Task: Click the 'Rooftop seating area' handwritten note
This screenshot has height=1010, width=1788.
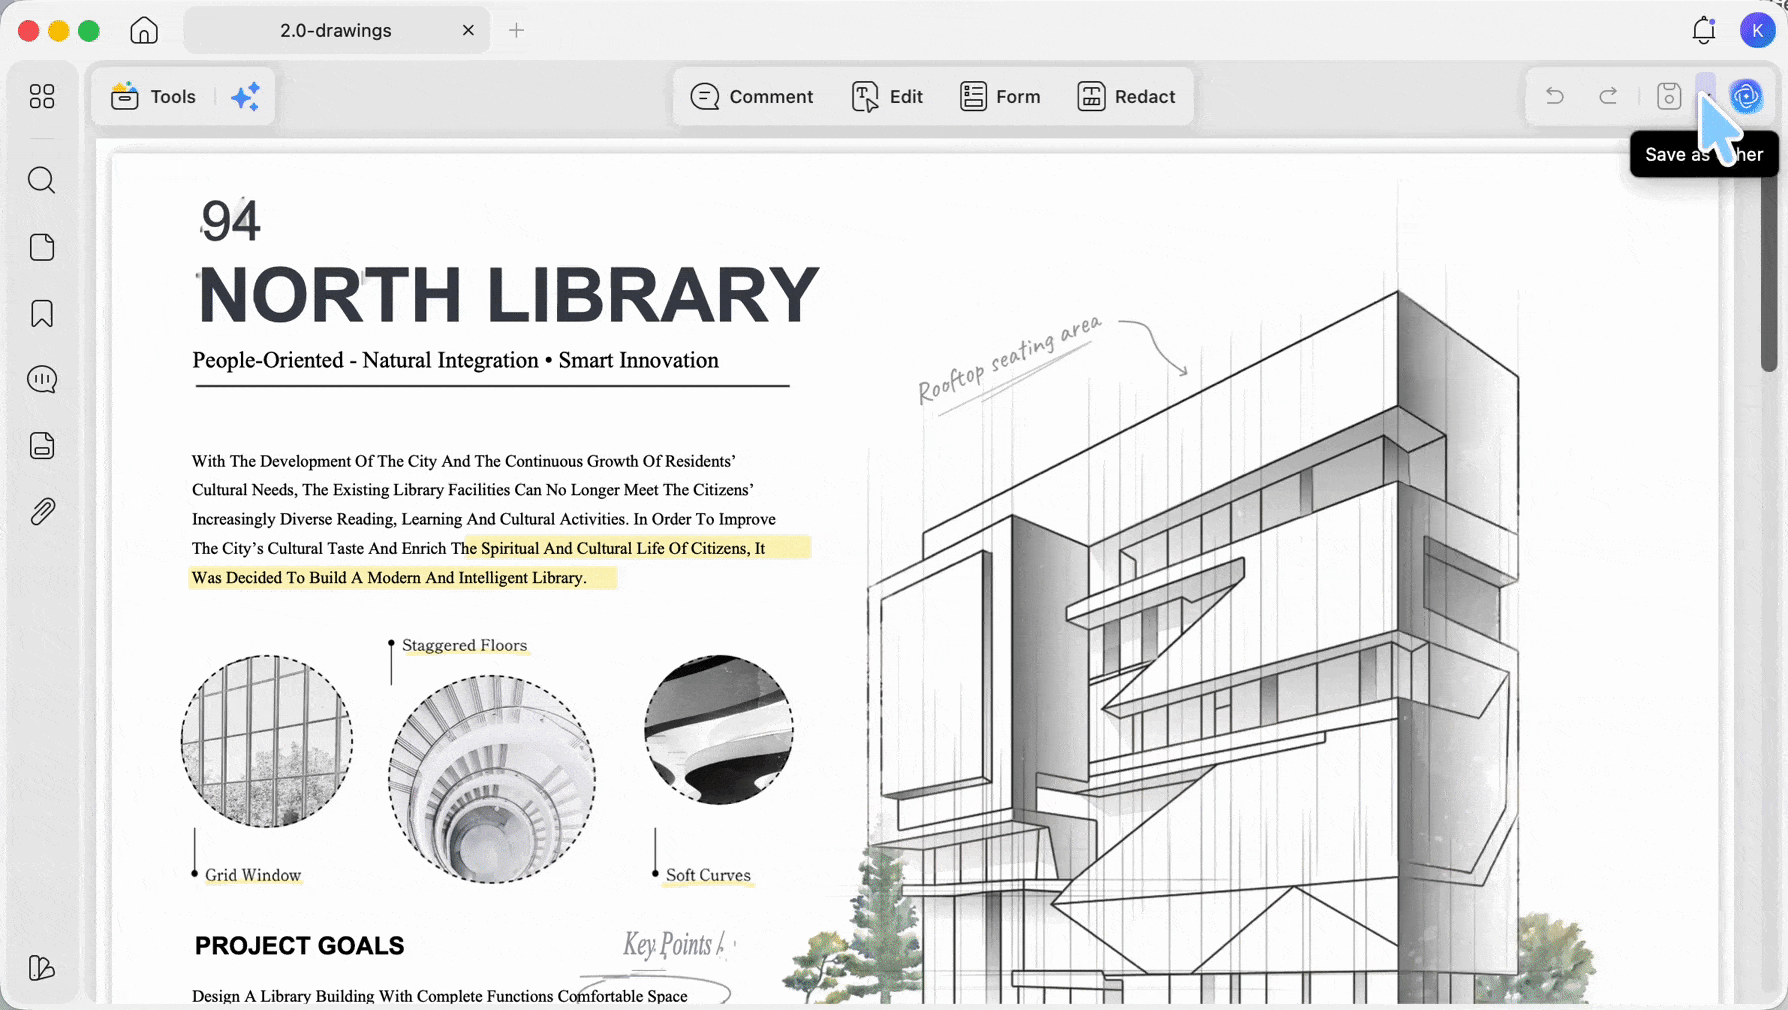Action: pos(1010,360)
